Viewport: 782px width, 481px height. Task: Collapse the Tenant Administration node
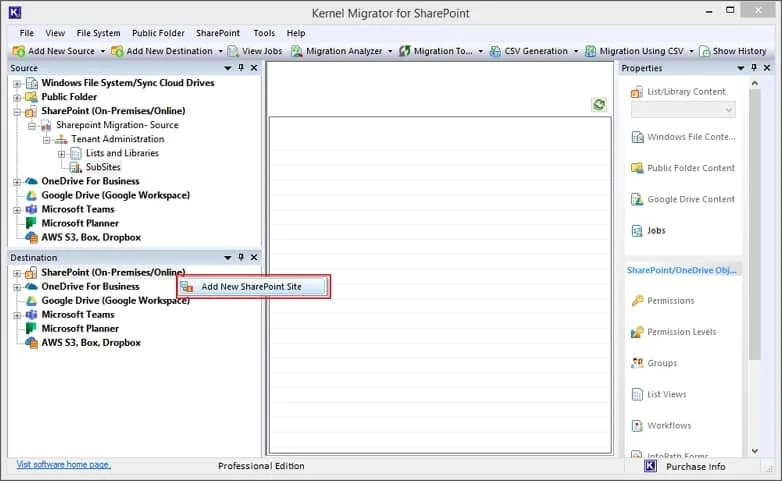click(x=46, y=140)
